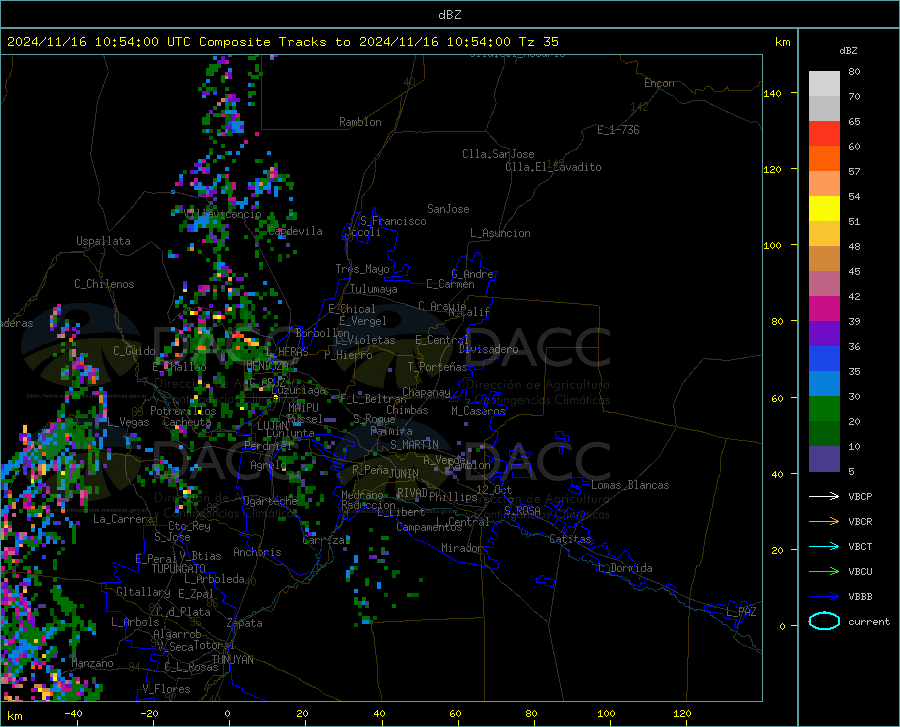Click the Tres_Mayo map label
The width and height of the screenshot is (900, 727).
tap(362, 269)
